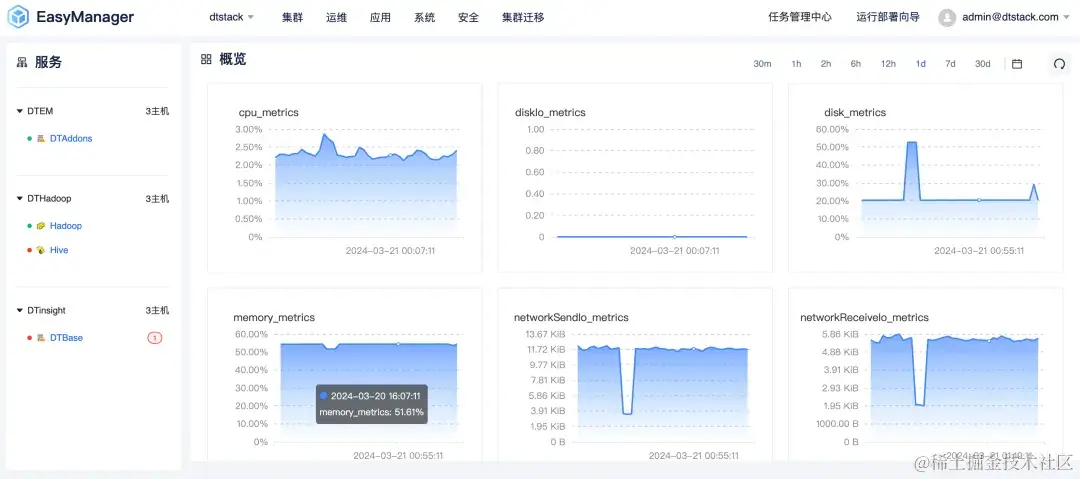Viewport: 1080px width, 479px height.
Task: Select the 7d time range
Action: coord(950,64)
